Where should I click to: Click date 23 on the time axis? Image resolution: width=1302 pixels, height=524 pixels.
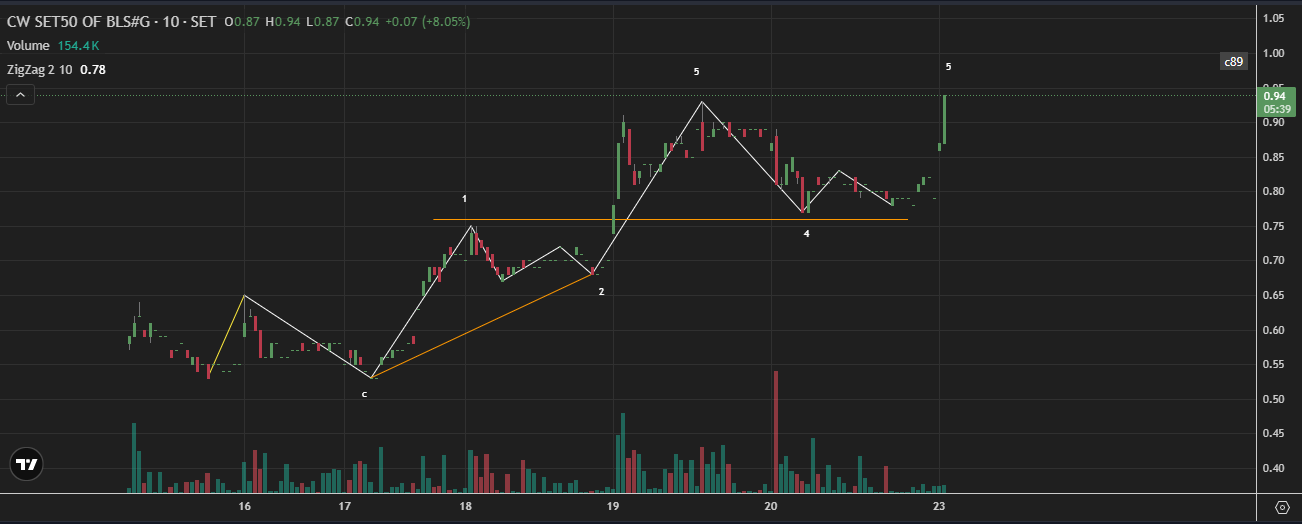point(939,508)
